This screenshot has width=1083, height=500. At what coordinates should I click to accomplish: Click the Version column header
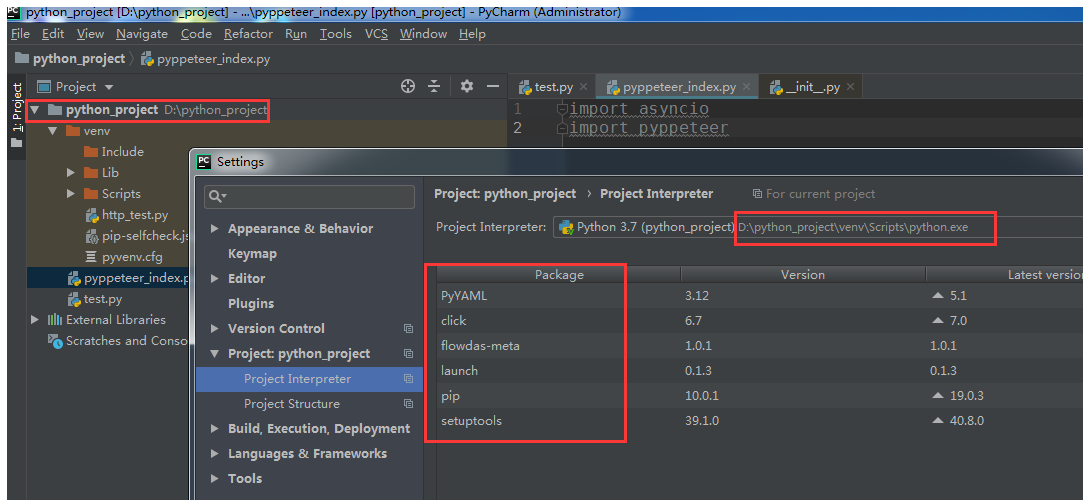[x=803, y=275]
